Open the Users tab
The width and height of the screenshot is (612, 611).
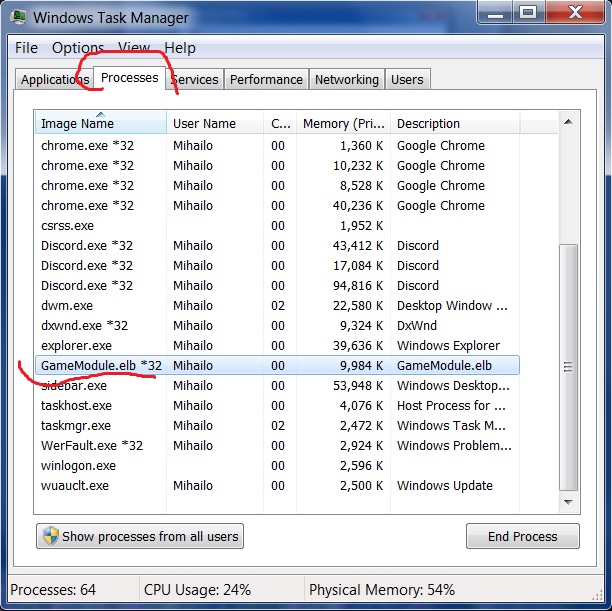pos(407,79)
